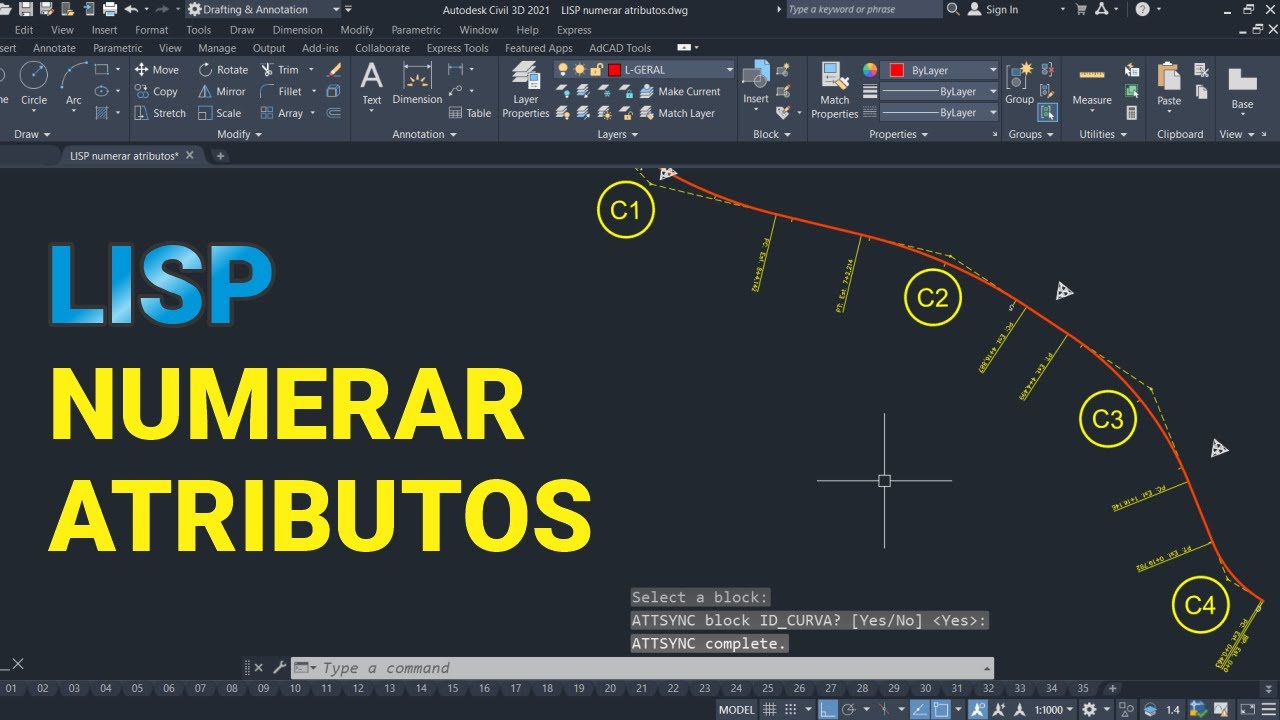The height and width of the screenshot is (720, 1280).
Task: Open the object color wheel
Action: click(870, 70)
